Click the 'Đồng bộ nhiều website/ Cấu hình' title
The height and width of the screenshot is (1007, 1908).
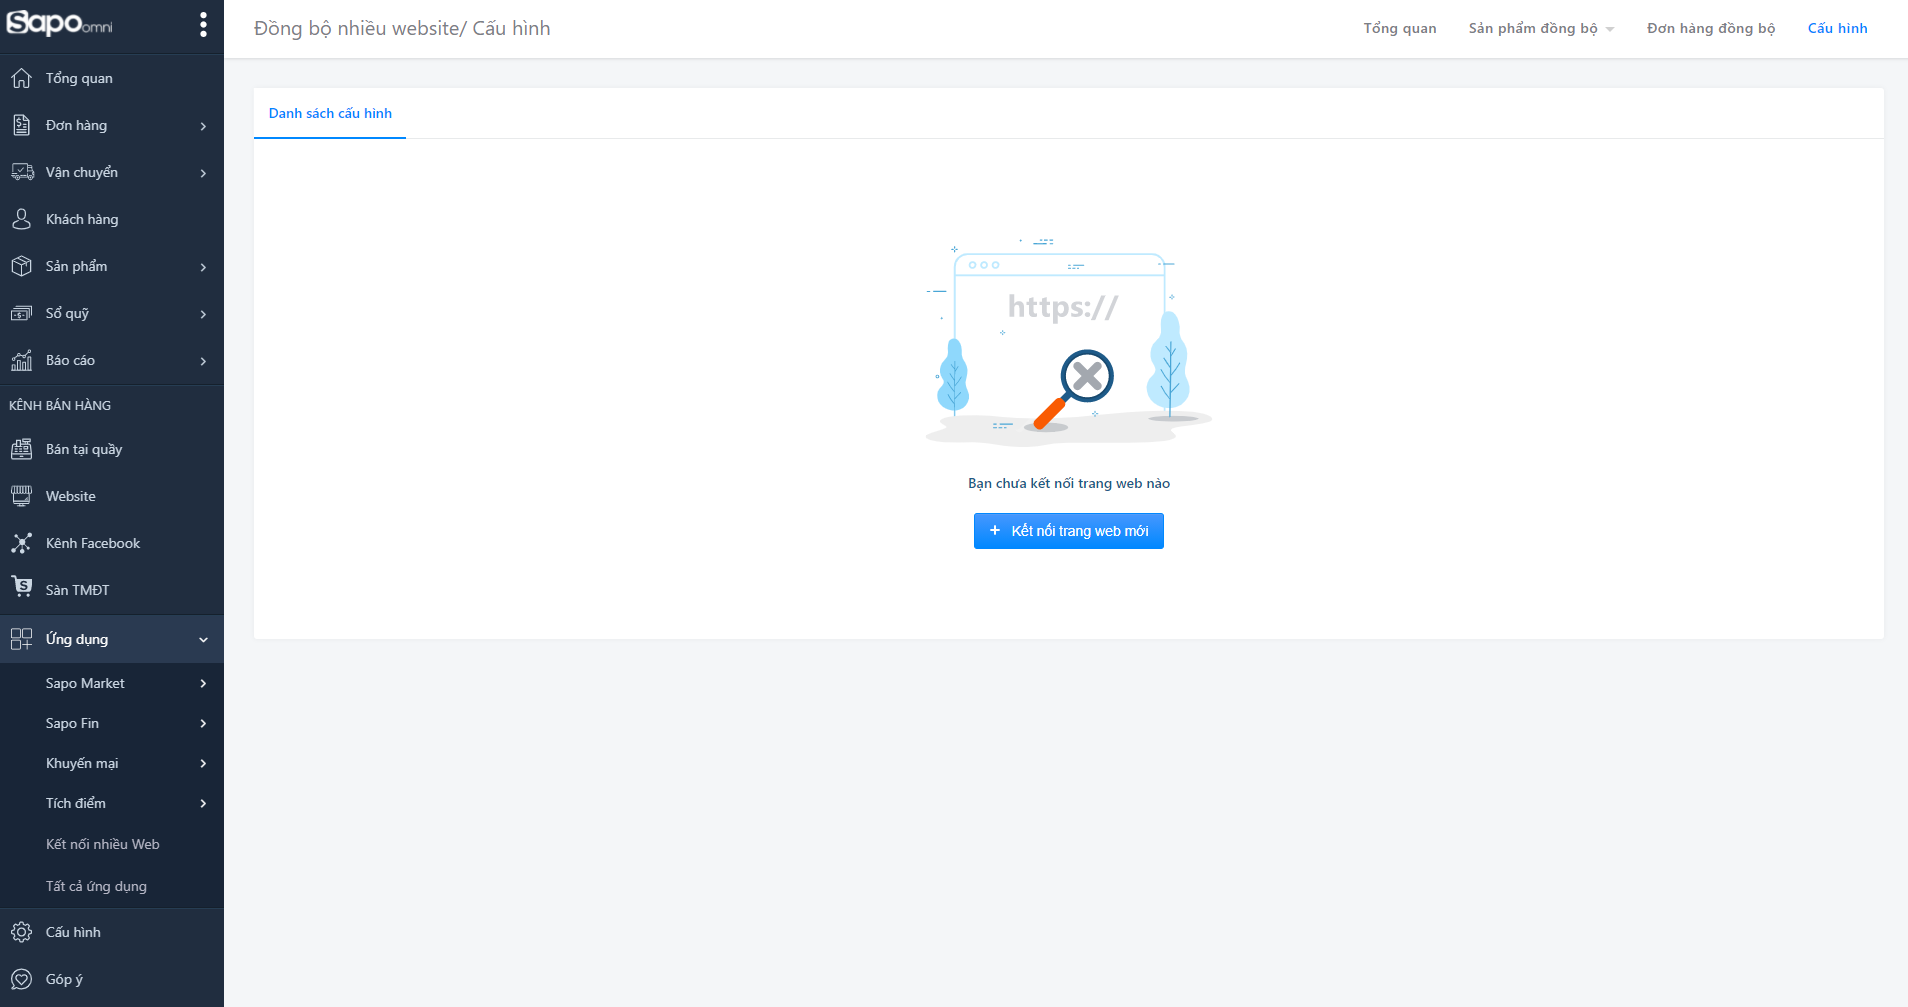click(x=402, y=28)
